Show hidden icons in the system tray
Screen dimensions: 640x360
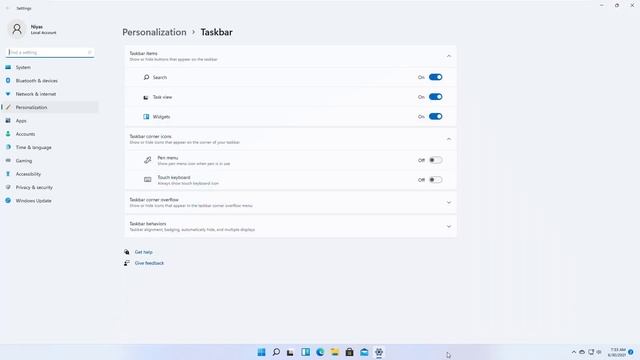pyautogui.click(x=573, y=352)
